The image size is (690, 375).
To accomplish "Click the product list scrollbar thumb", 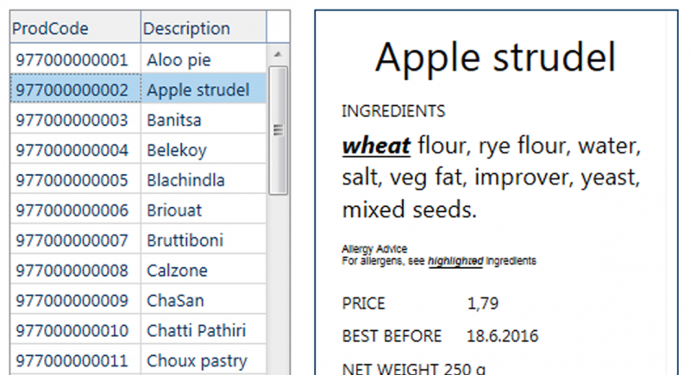I will [278, 130].
